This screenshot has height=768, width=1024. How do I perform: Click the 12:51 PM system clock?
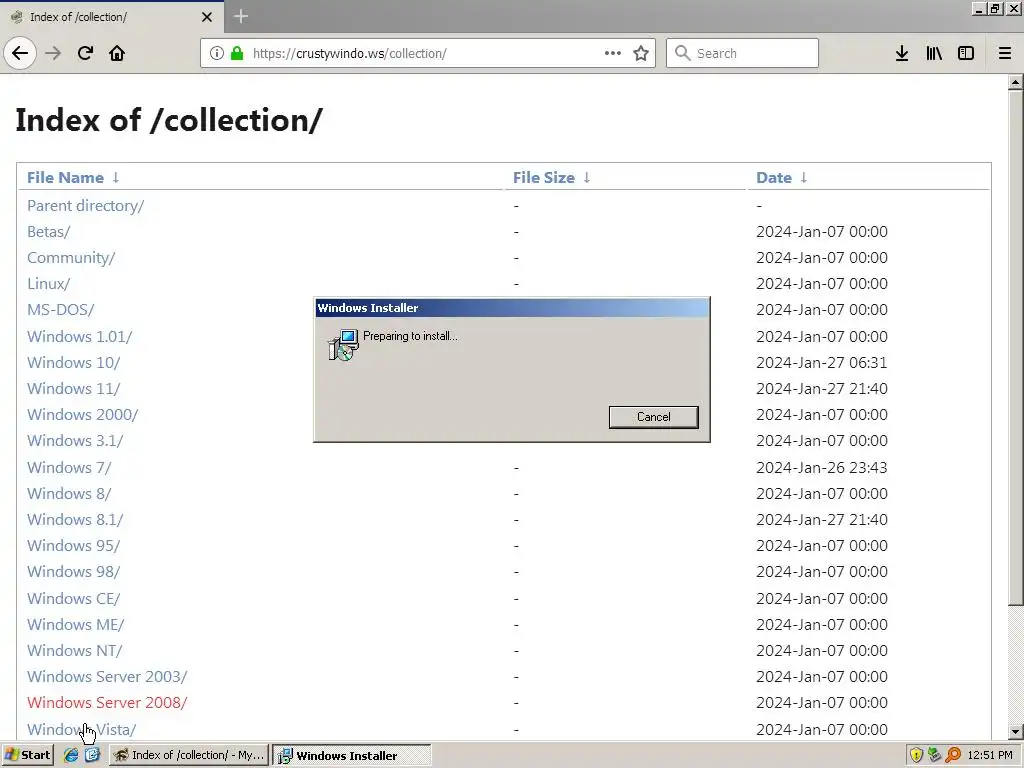tap(990, 756)
